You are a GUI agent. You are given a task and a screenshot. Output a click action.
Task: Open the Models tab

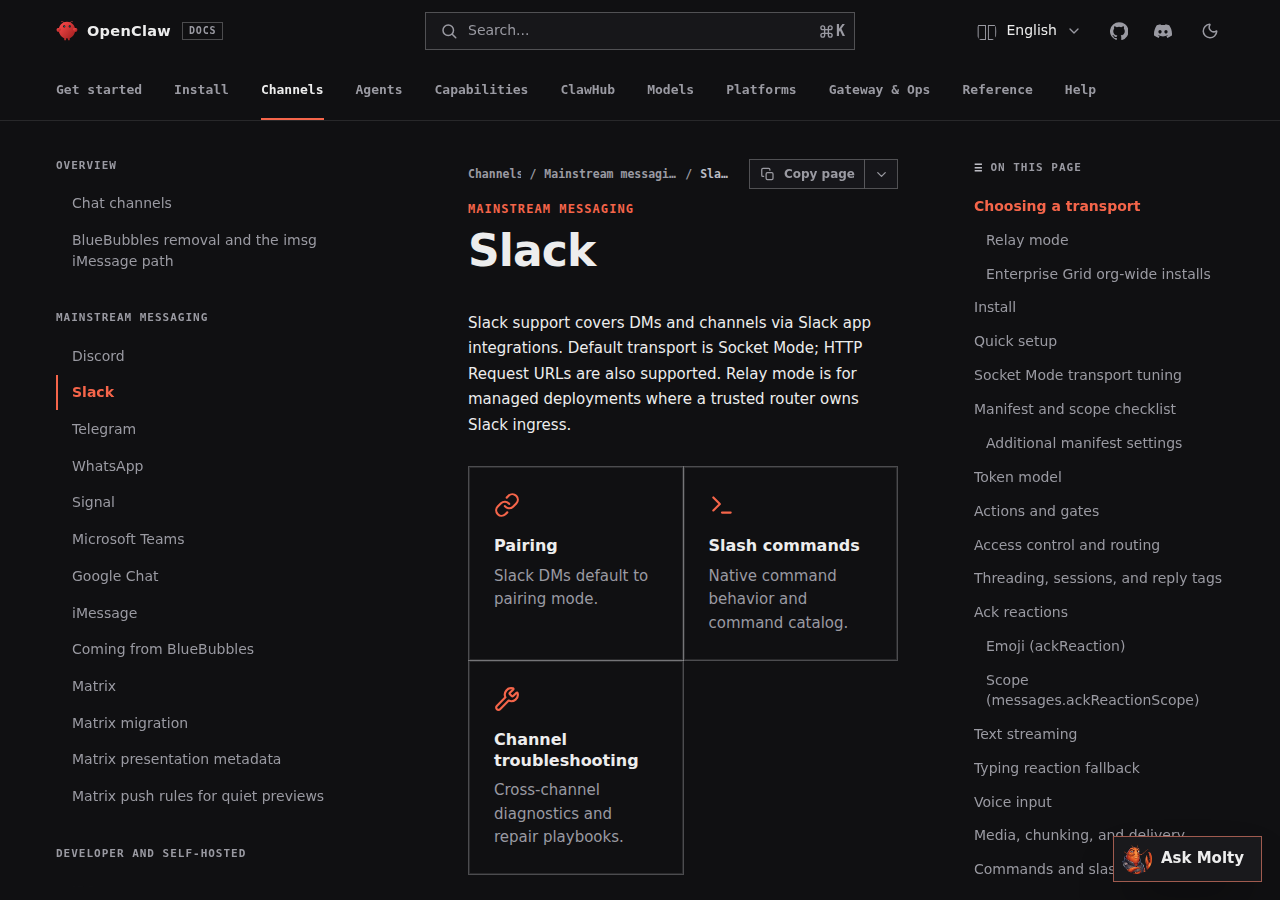click(x=670, y=90)
